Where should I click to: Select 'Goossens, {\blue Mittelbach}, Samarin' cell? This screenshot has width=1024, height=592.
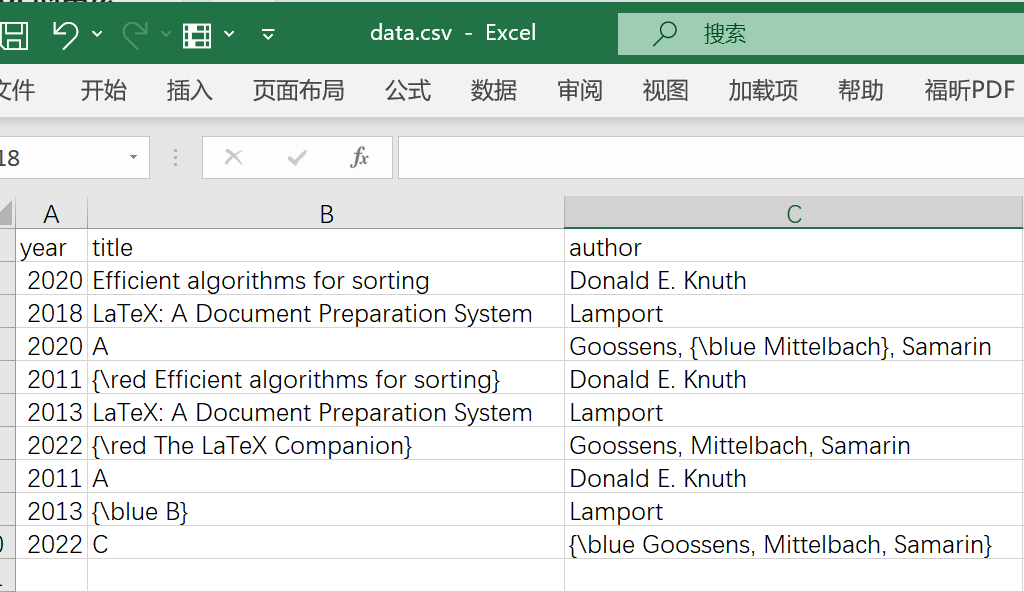(793, 346)
